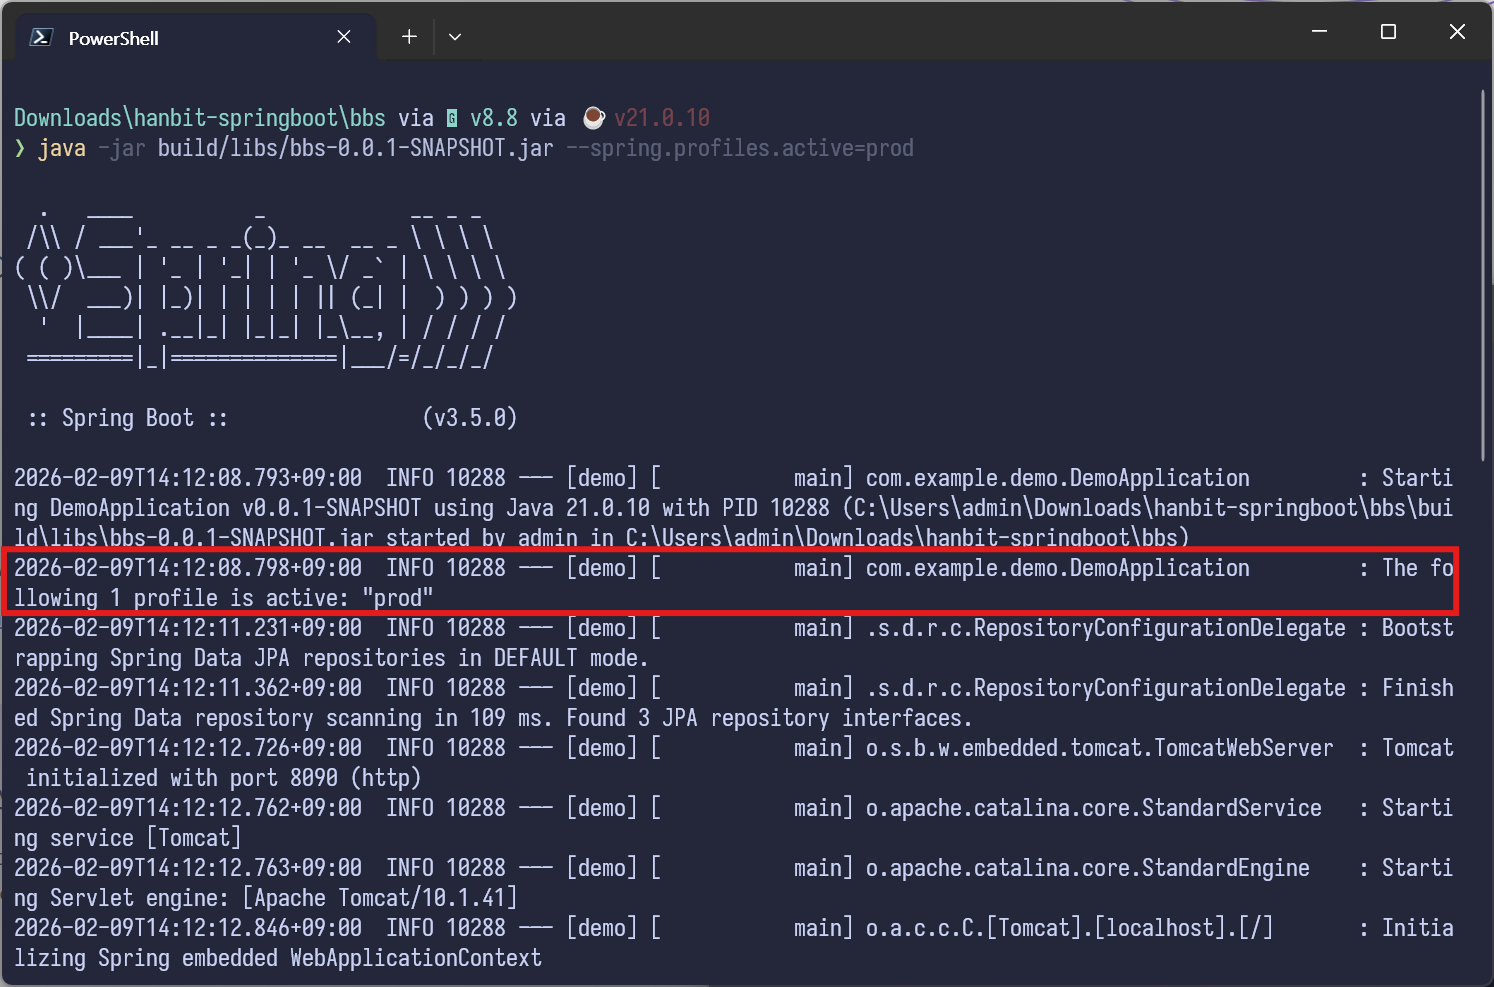The width and height of the screenshot is (1494, 987).
Task: Click the prompt arrow before java command
Action: coord(20,149)
